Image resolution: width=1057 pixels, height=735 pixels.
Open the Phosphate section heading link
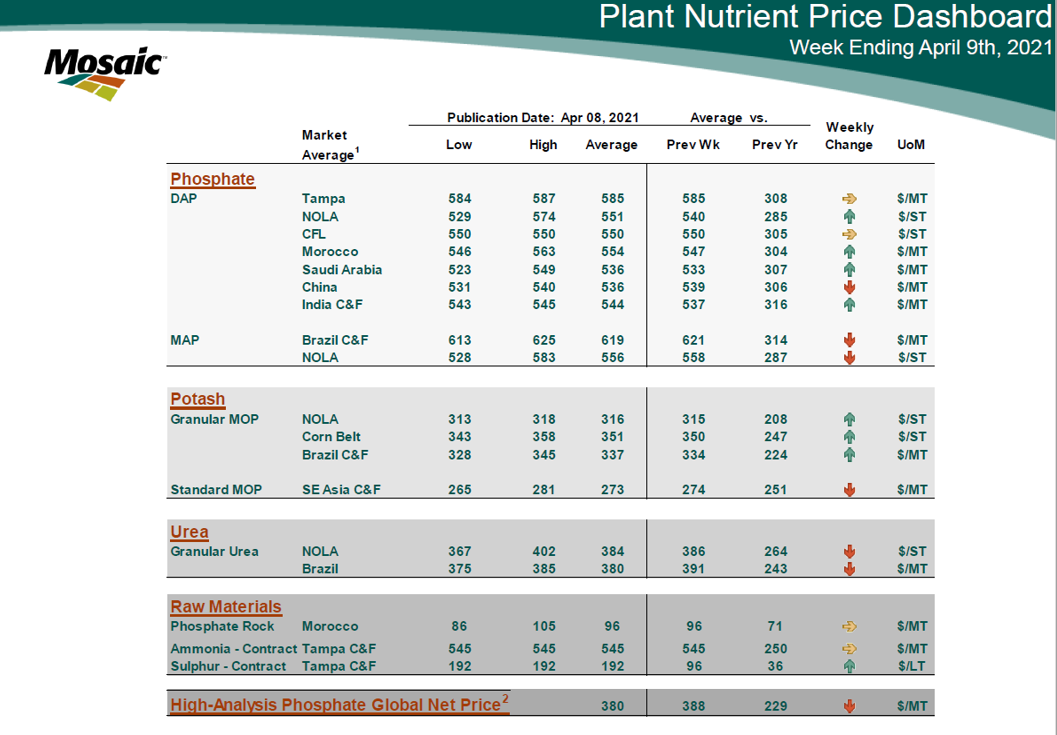click(212, 179)
